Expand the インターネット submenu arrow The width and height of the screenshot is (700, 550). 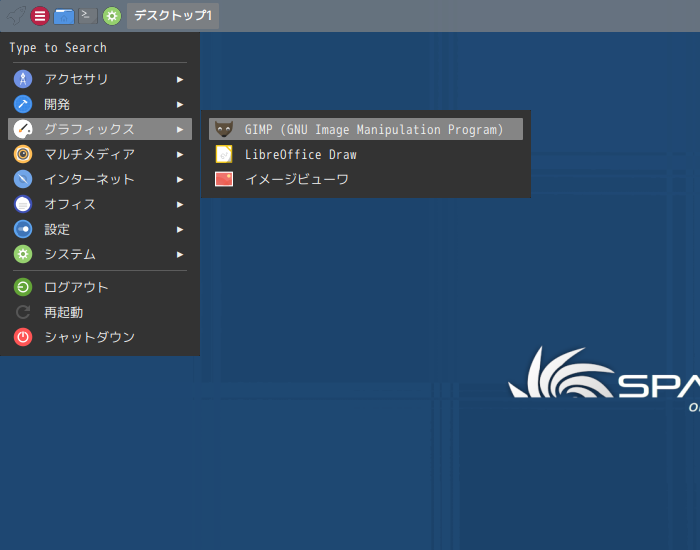[x=180, y=179]
